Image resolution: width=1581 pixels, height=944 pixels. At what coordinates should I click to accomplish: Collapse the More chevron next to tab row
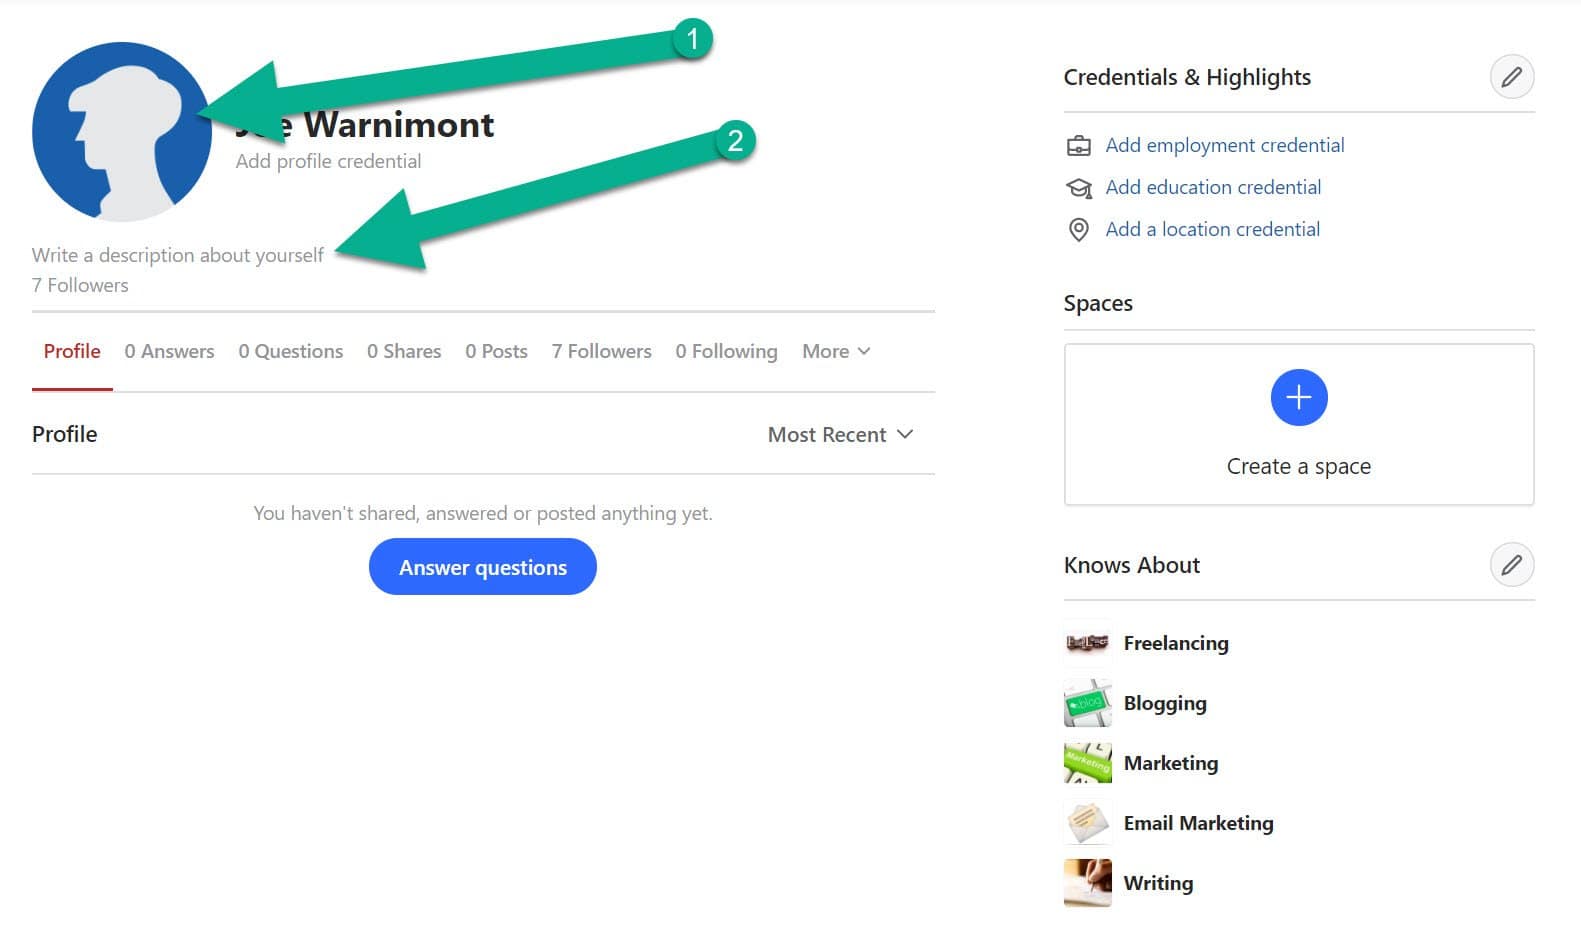click(x=864, y=351)
